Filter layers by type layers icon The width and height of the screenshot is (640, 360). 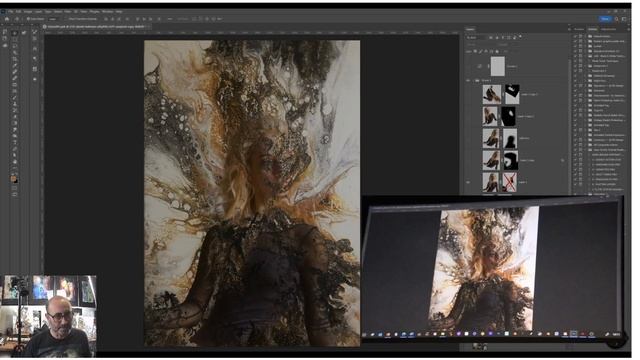(x=503, y=38)
